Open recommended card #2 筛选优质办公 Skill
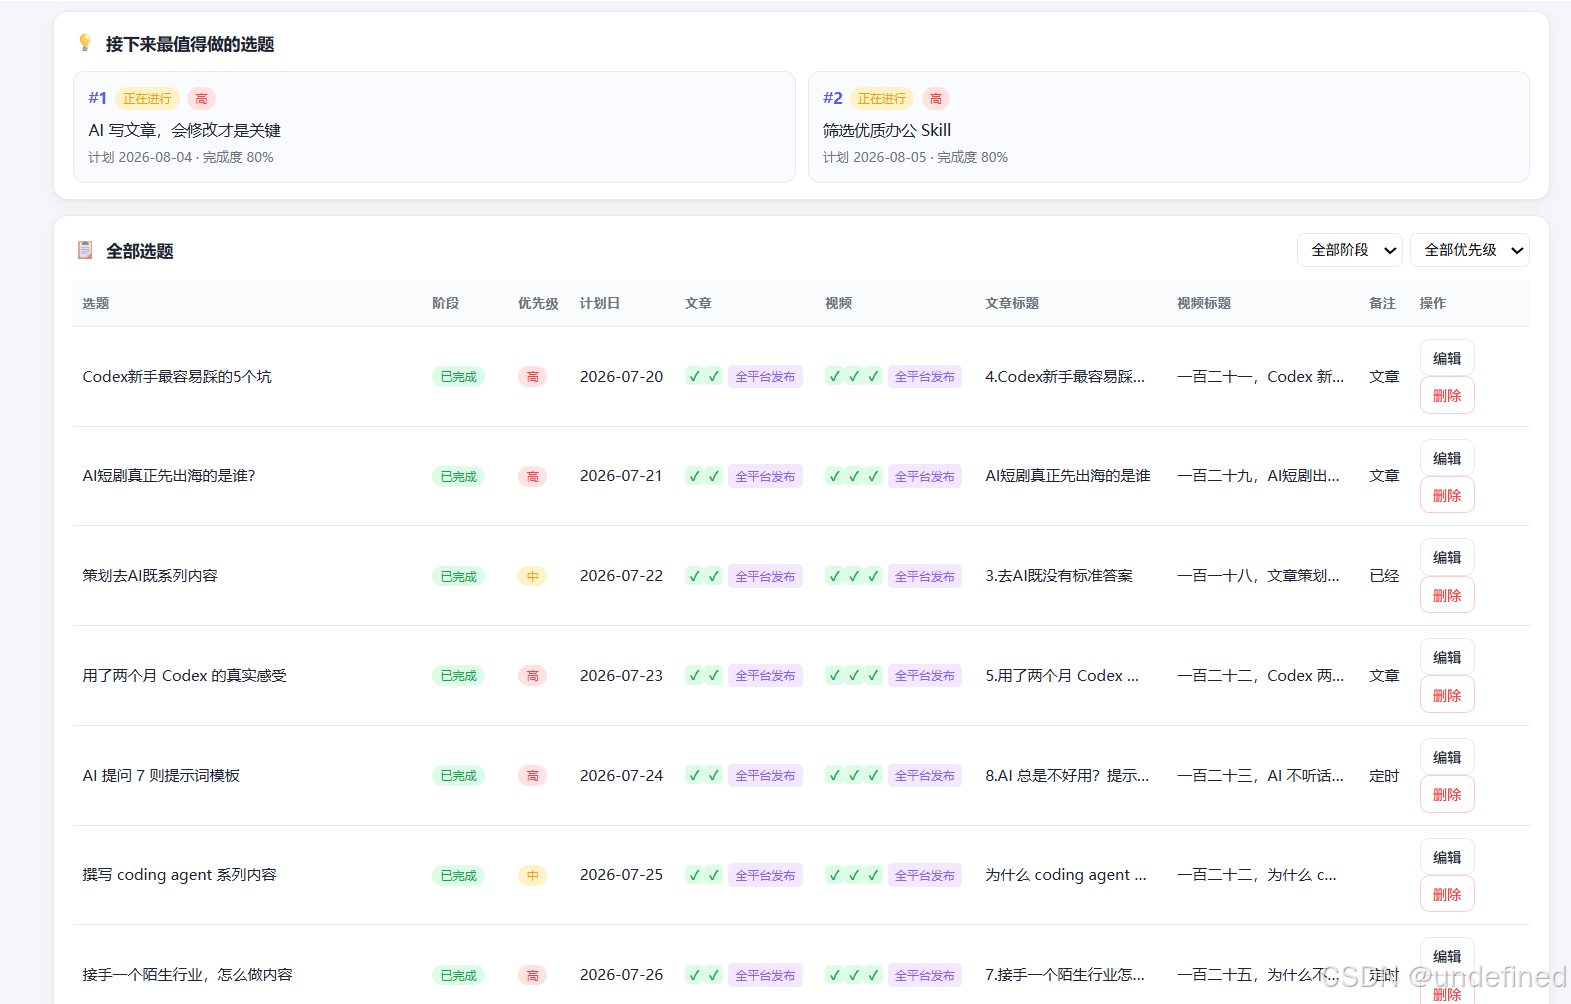This screenshot has height=1004, width=1571. point(1169,127)
